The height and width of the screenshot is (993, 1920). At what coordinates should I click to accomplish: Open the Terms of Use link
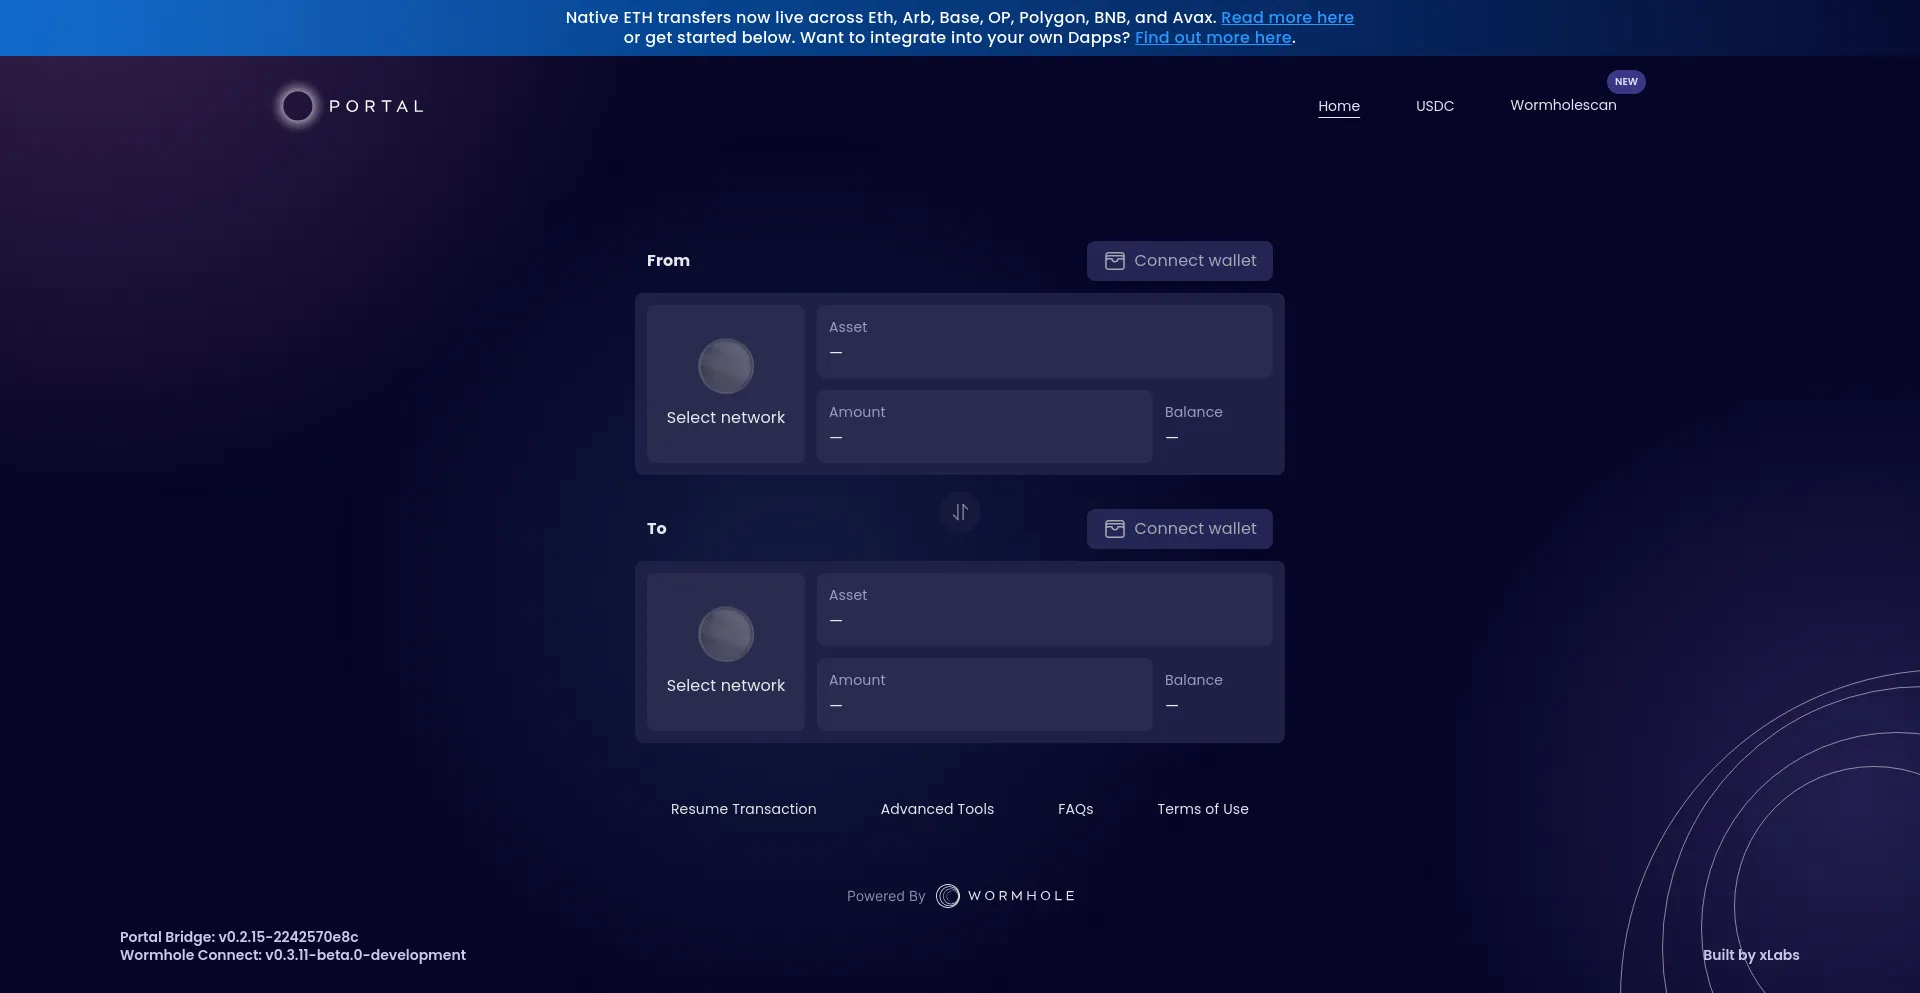tap(1203, 809)
